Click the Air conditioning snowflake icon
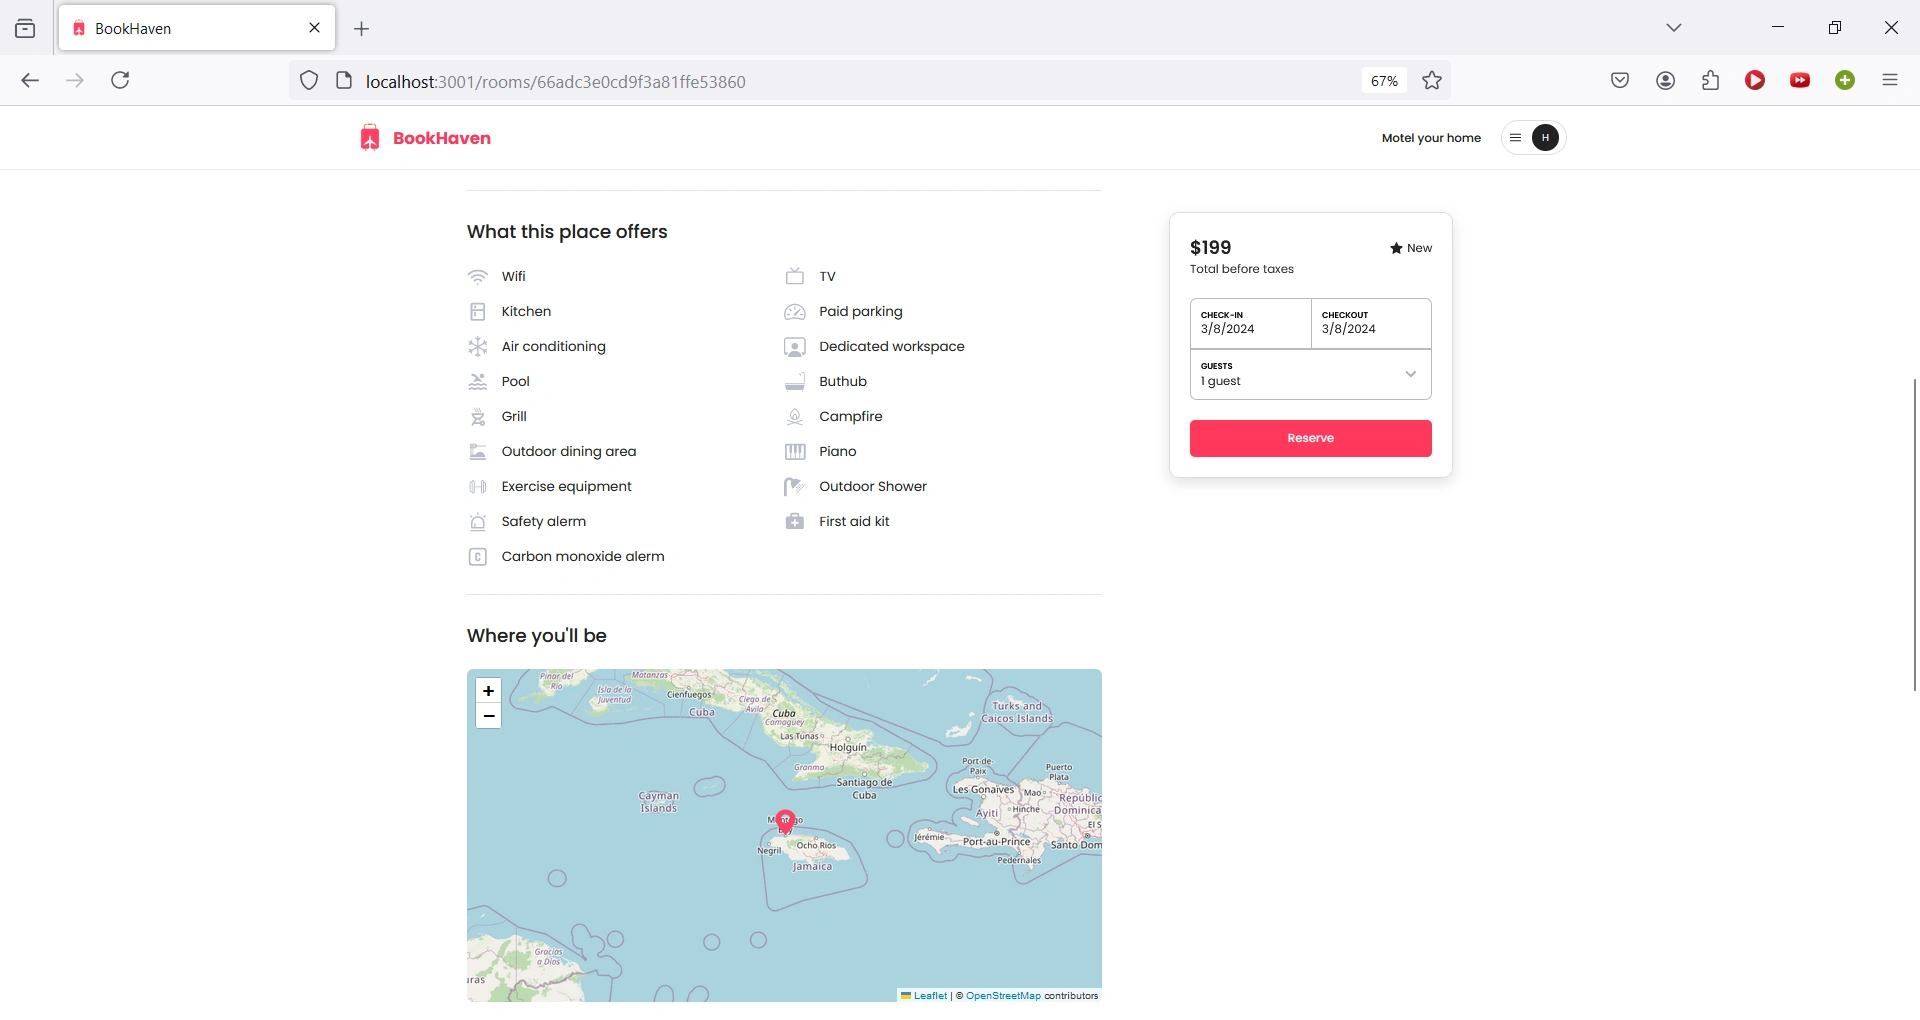Image resolution: width=1920 pixels, height=1020 pixels. click(478, 347)
